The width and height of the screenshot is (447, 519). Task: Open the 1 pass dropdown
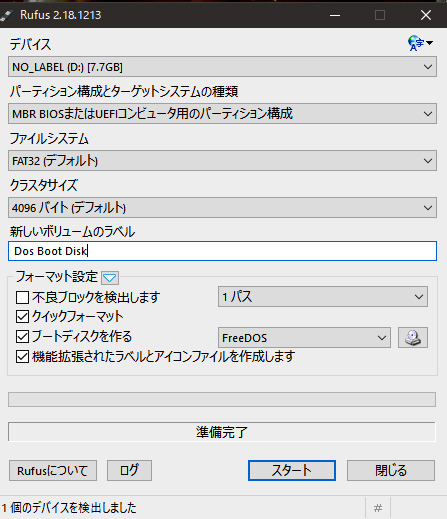pyautogui.click(x=323, y=297)
